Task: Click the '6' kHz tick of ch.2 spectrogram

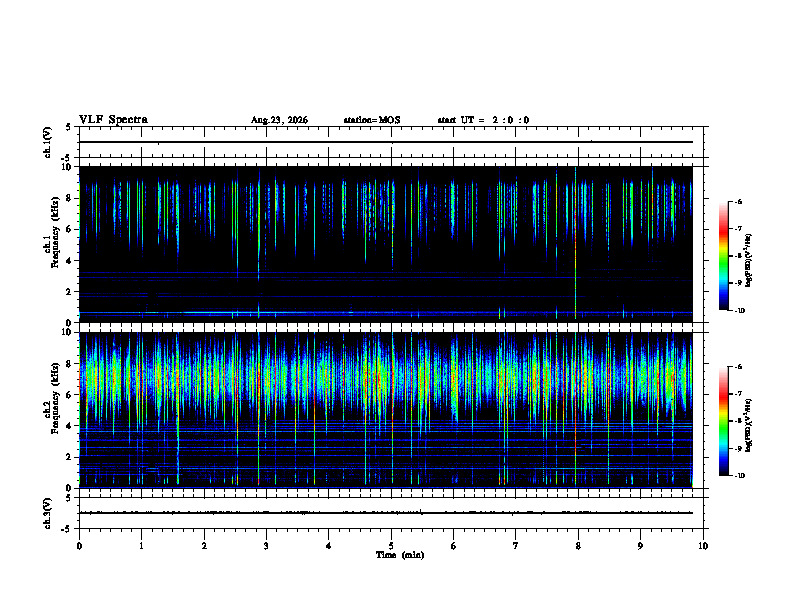Action: coord(70,395)
